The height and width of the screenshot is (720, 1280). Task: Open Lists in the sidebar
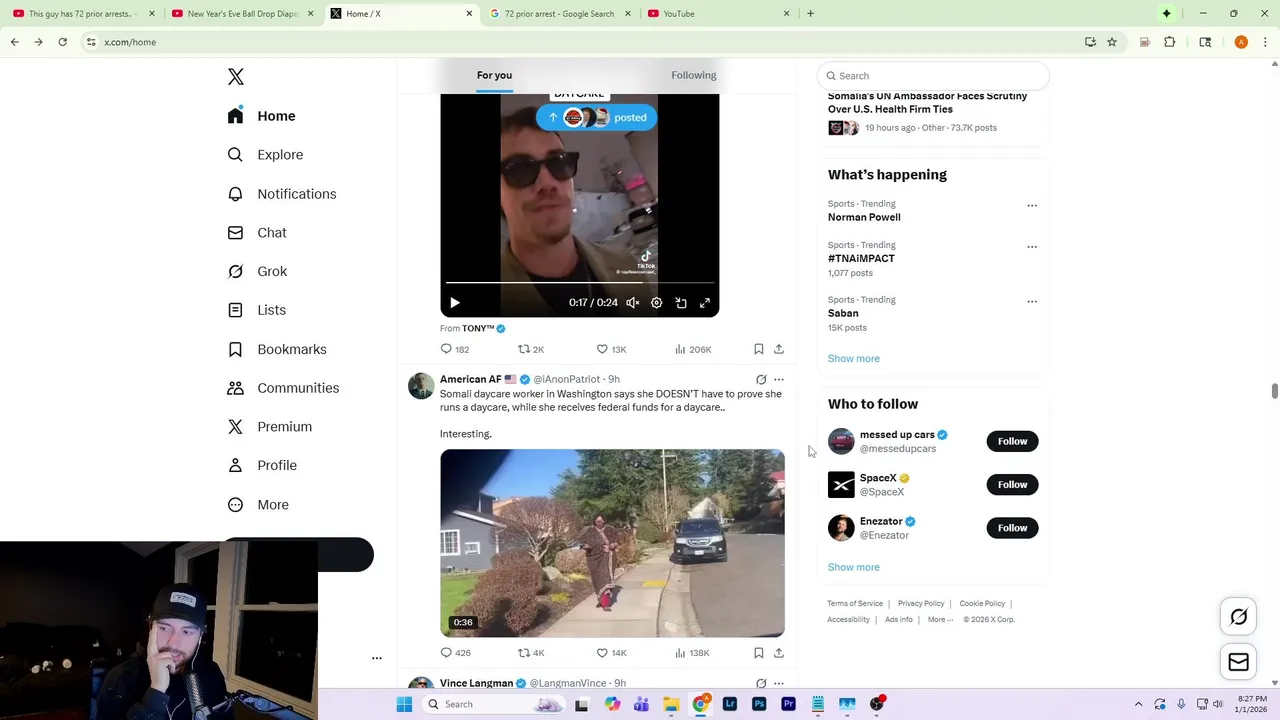coord(256,310)
